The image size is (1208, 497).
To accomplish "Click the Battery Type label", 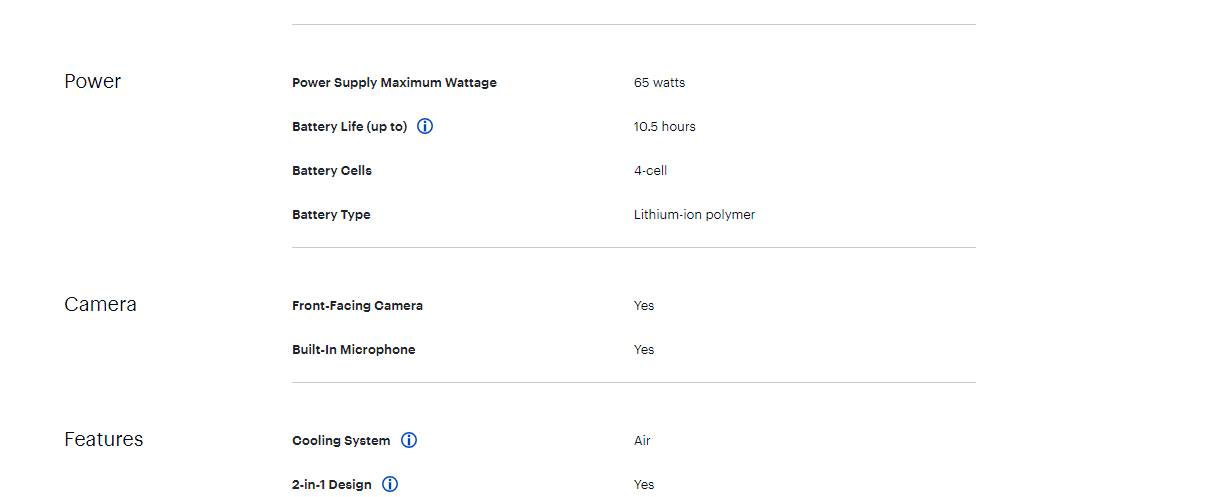I will click(x=331, y=214).
